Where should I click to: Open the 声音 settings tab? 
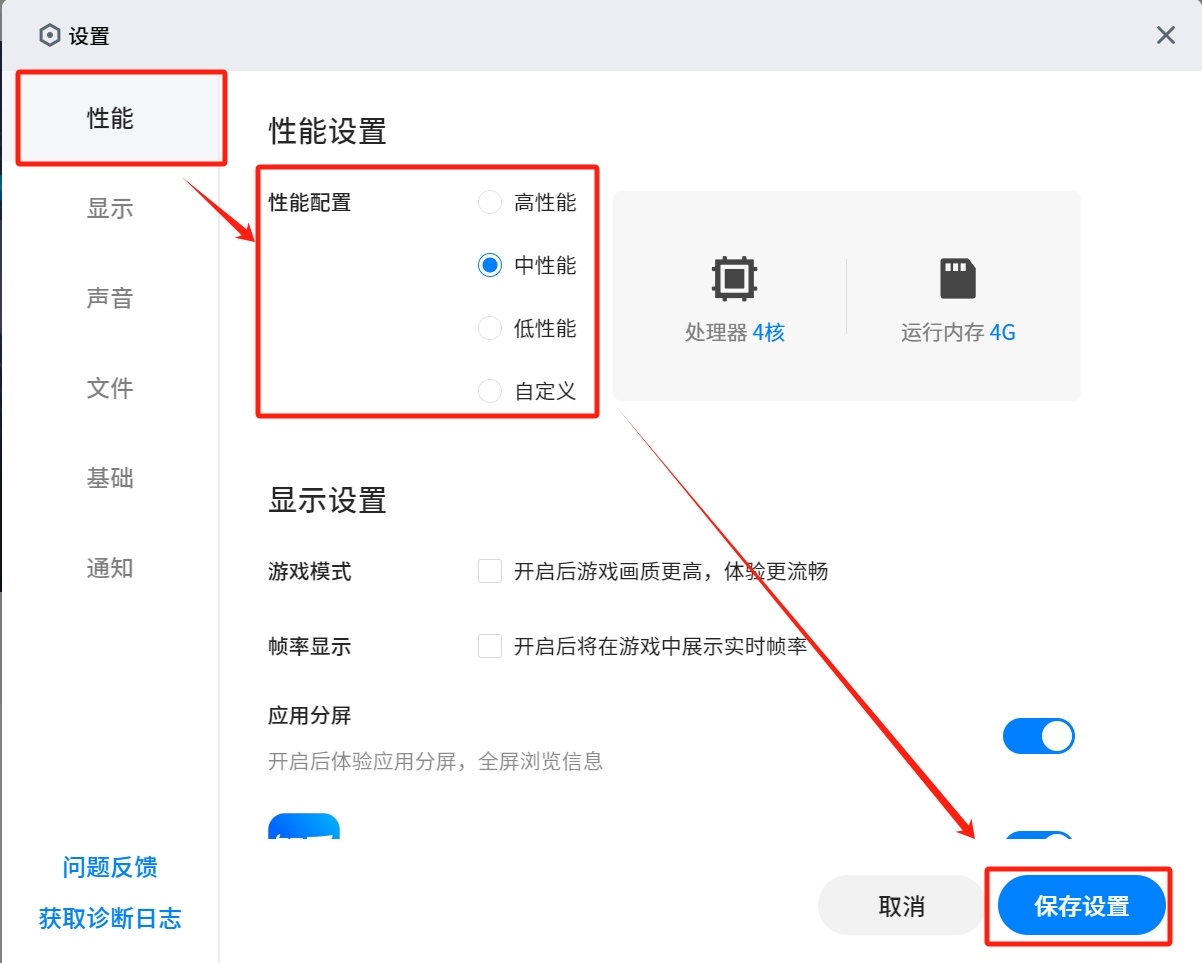pos(110,299)
